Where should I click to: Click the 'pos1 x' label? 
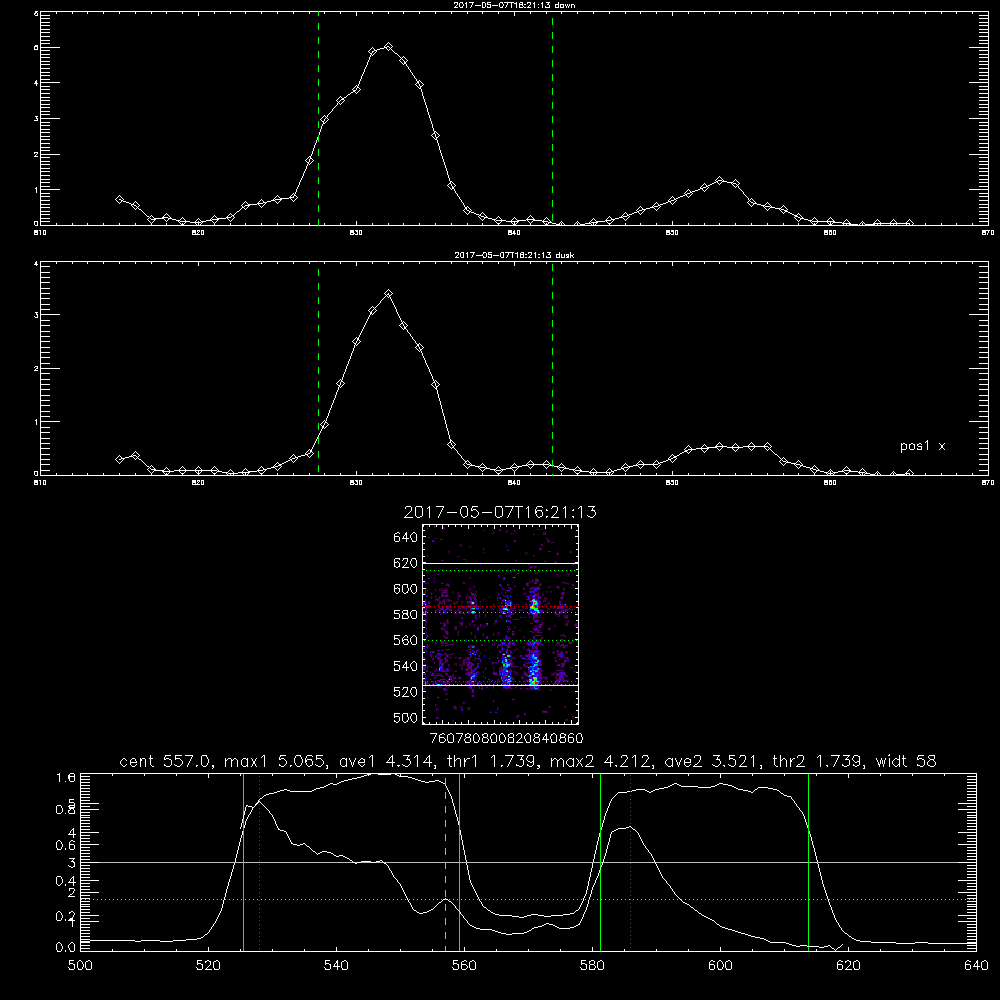pyautogui.click(x=922, y=446)
